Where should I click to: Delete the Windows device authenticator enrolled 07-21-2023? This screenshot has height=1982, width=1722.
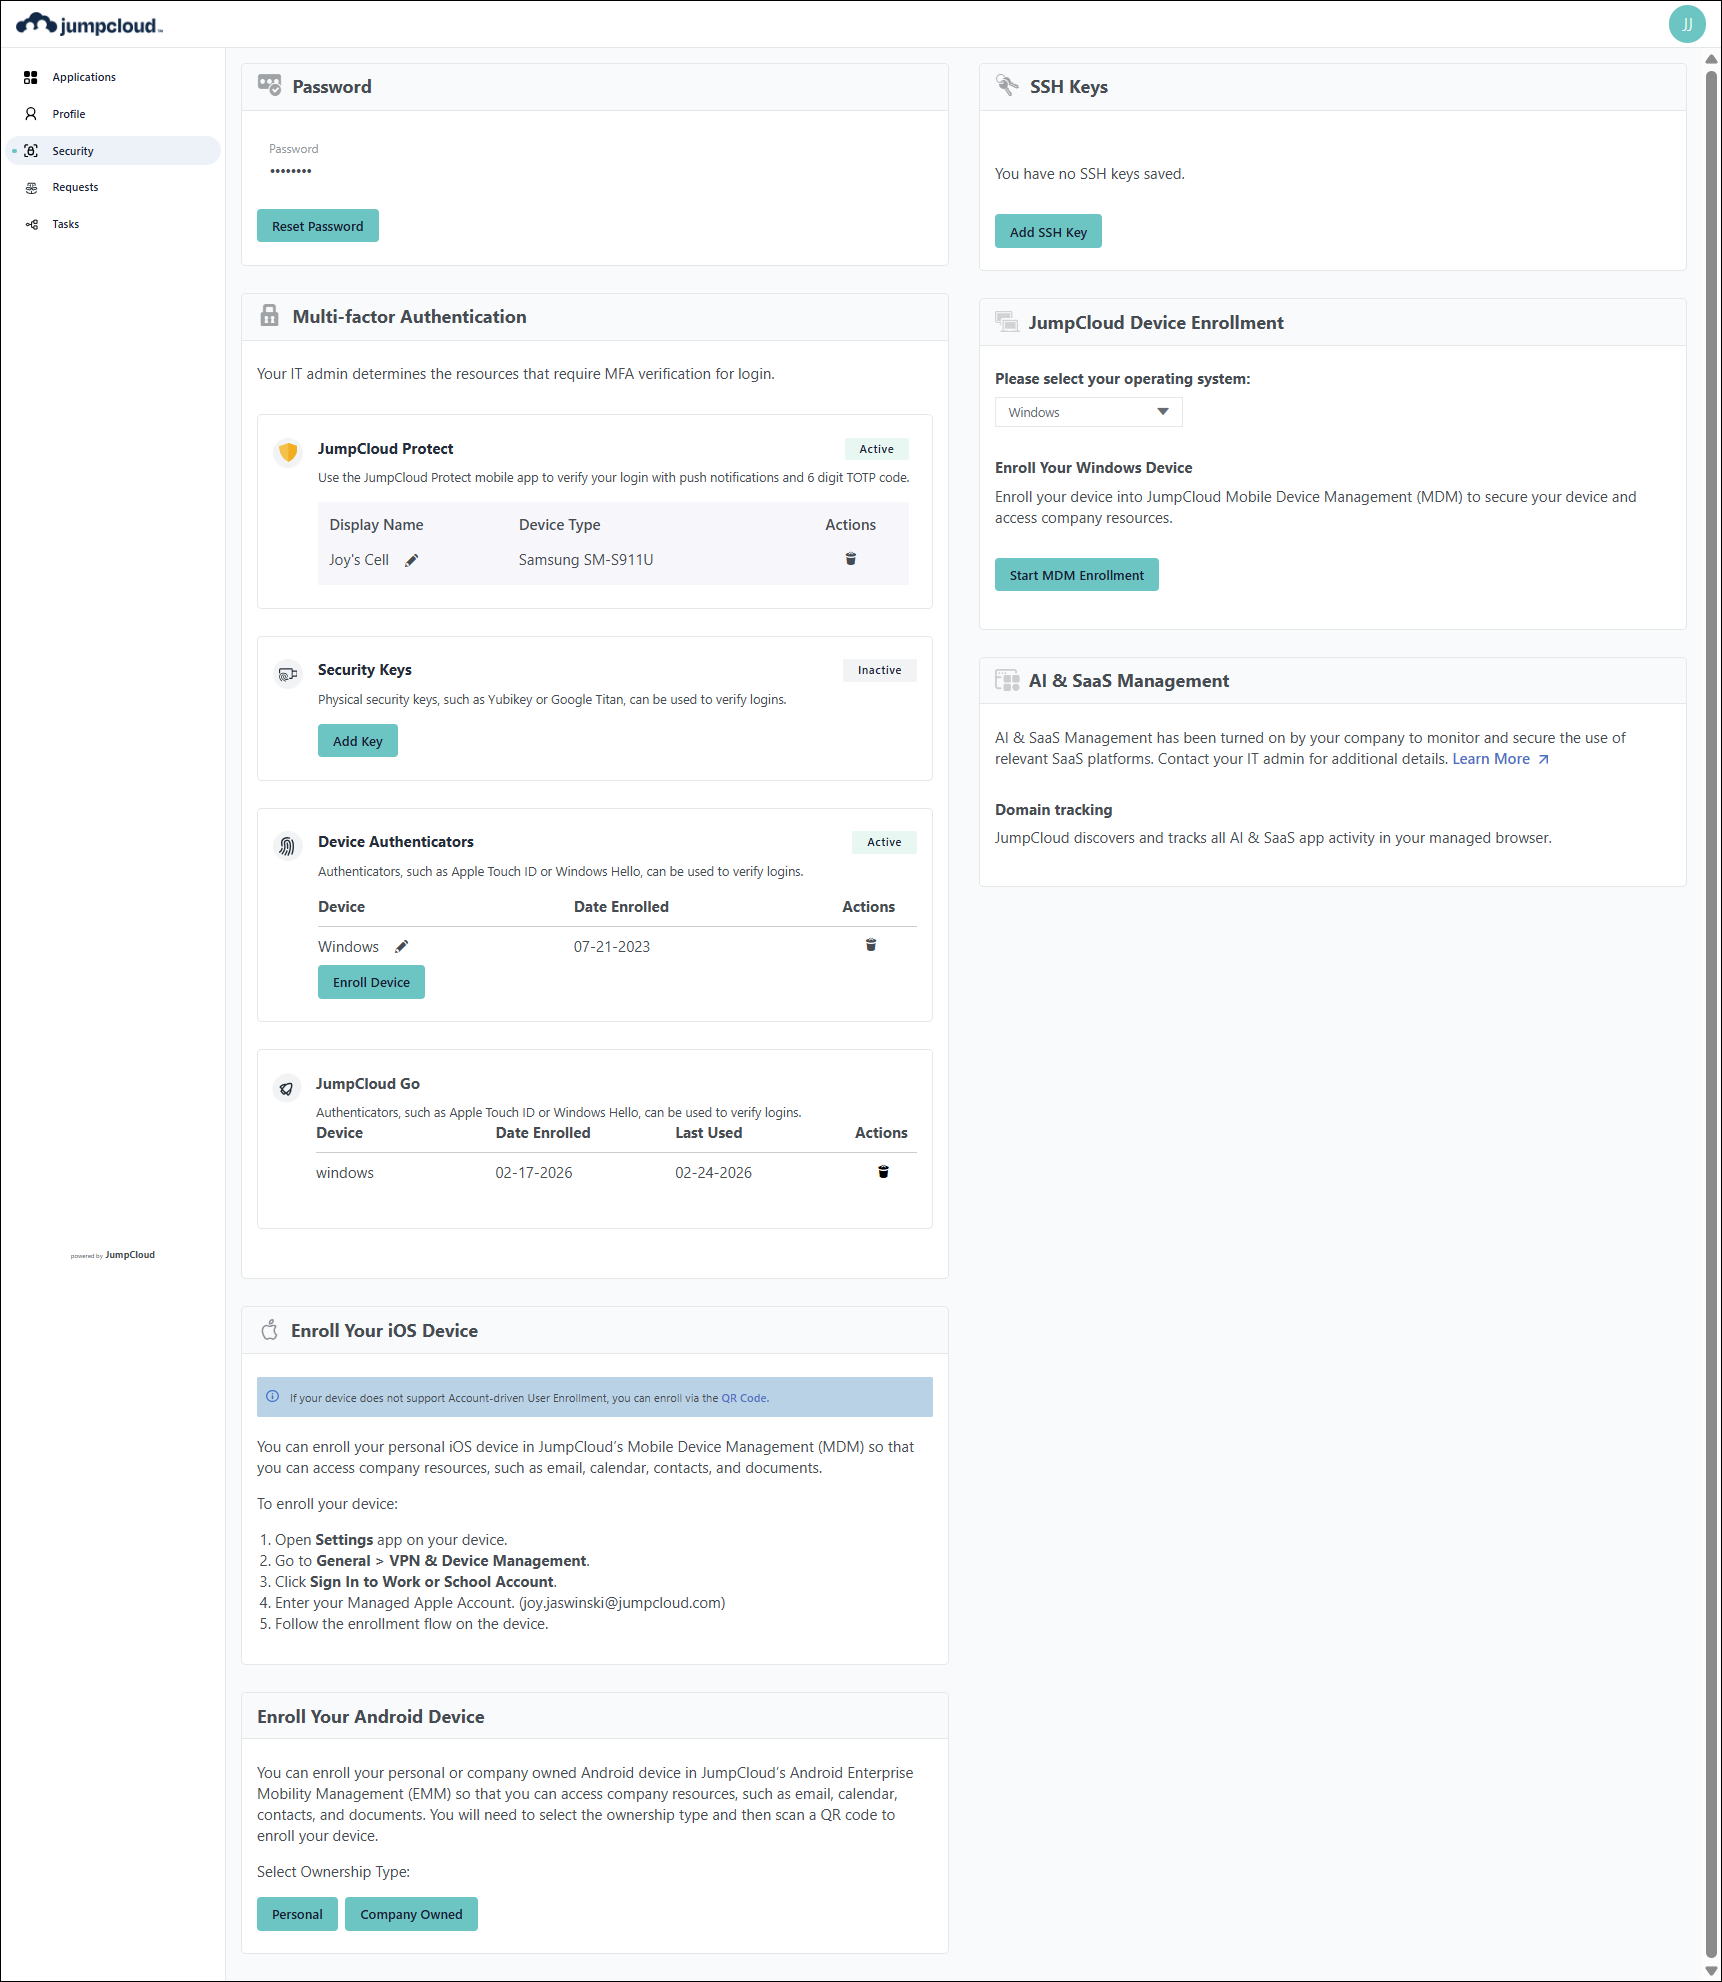(870, 945)
